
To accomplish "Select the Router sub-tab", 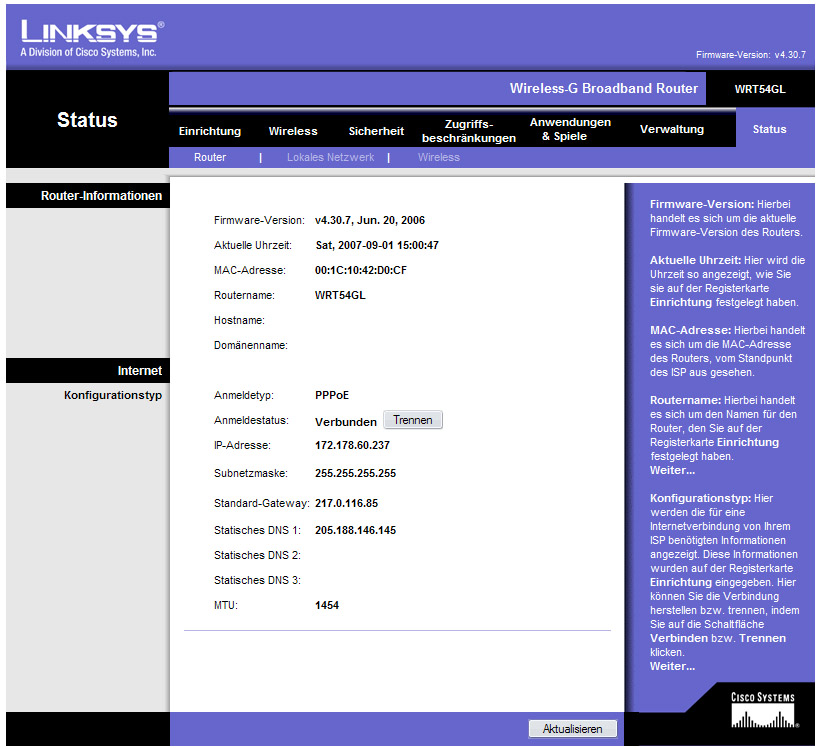I will pos(210,157).
